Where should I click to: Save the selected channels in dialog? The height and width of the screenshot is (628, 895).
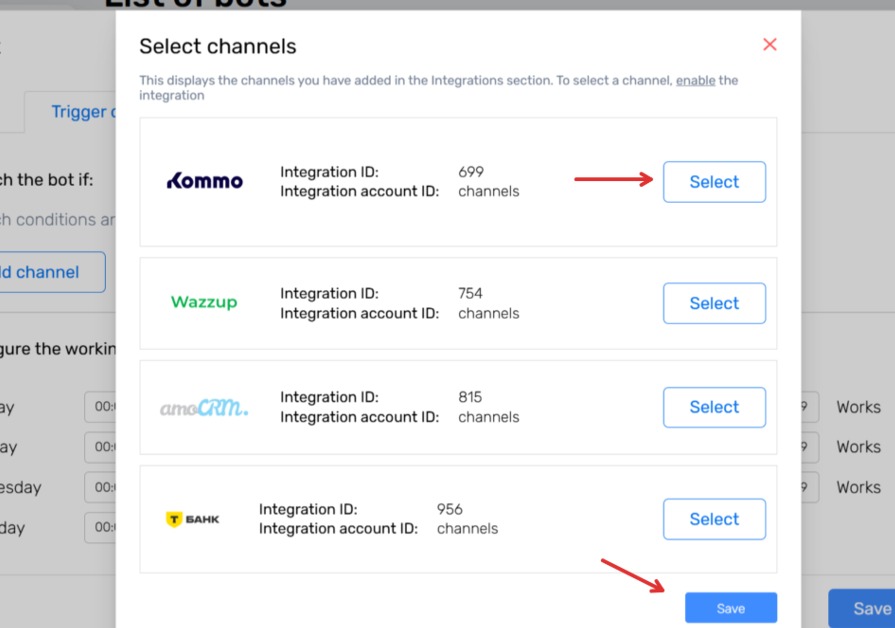(731, 608)
